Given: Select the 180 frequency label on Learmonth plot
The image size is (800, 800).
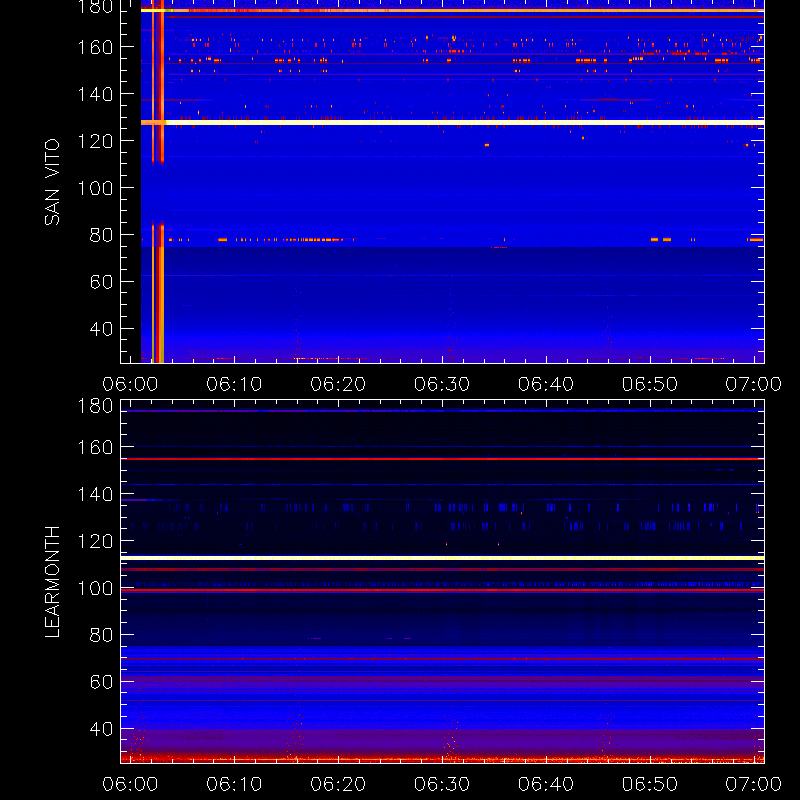Looking at the screenshot, I should pos(95,406).
